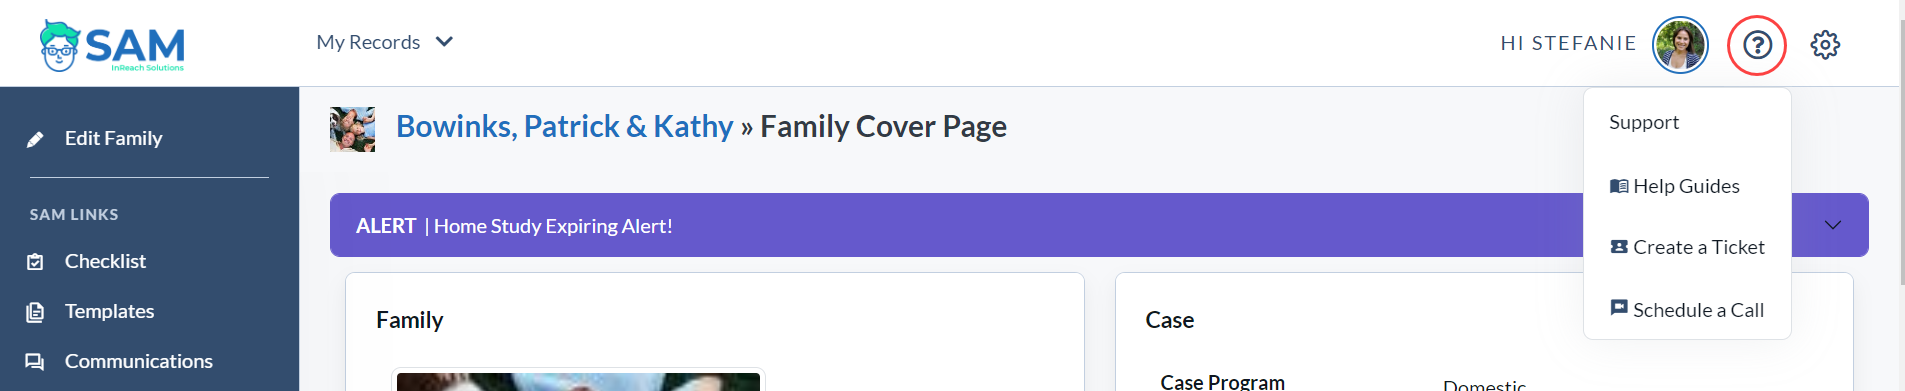Image resolution: width=1905 pixels, height=391 pixels.
Task: Click the Schedule a Call icon
Action: pos(1619,308)
